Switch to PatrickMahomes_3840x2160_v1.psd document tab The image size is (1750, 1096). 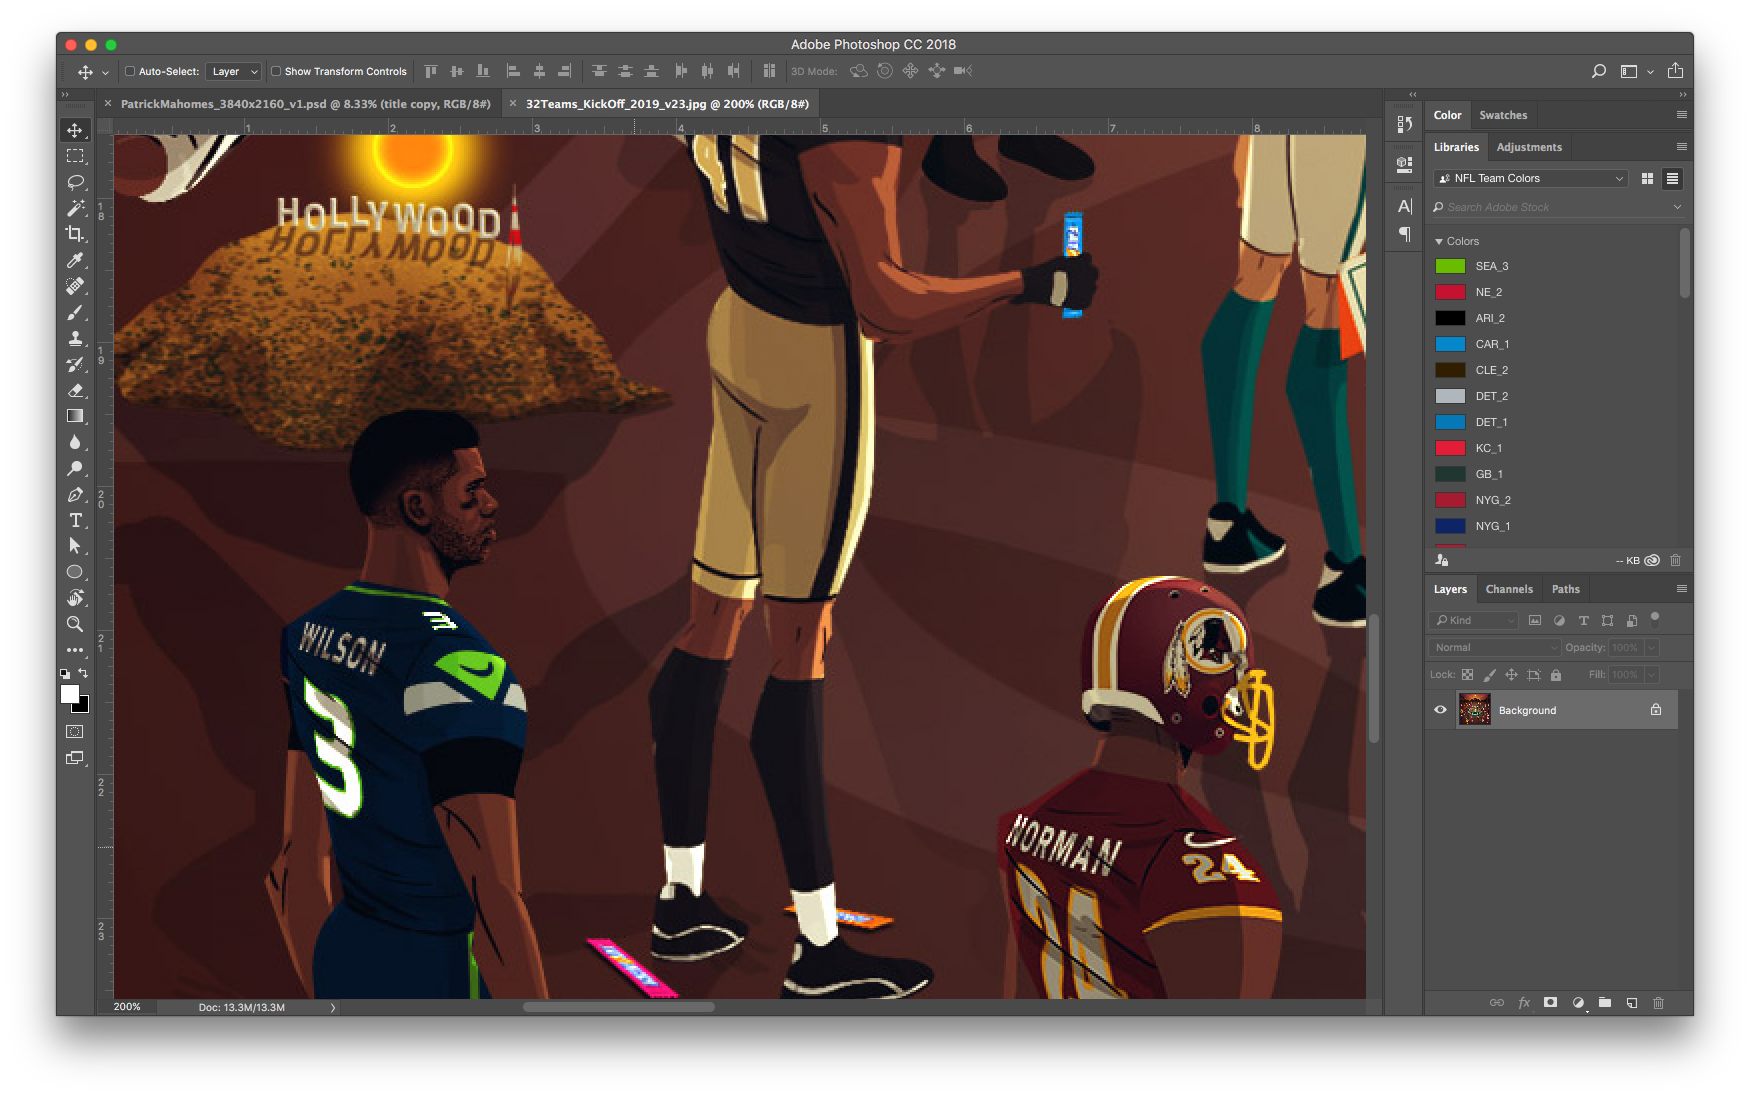tap(305, 104)
